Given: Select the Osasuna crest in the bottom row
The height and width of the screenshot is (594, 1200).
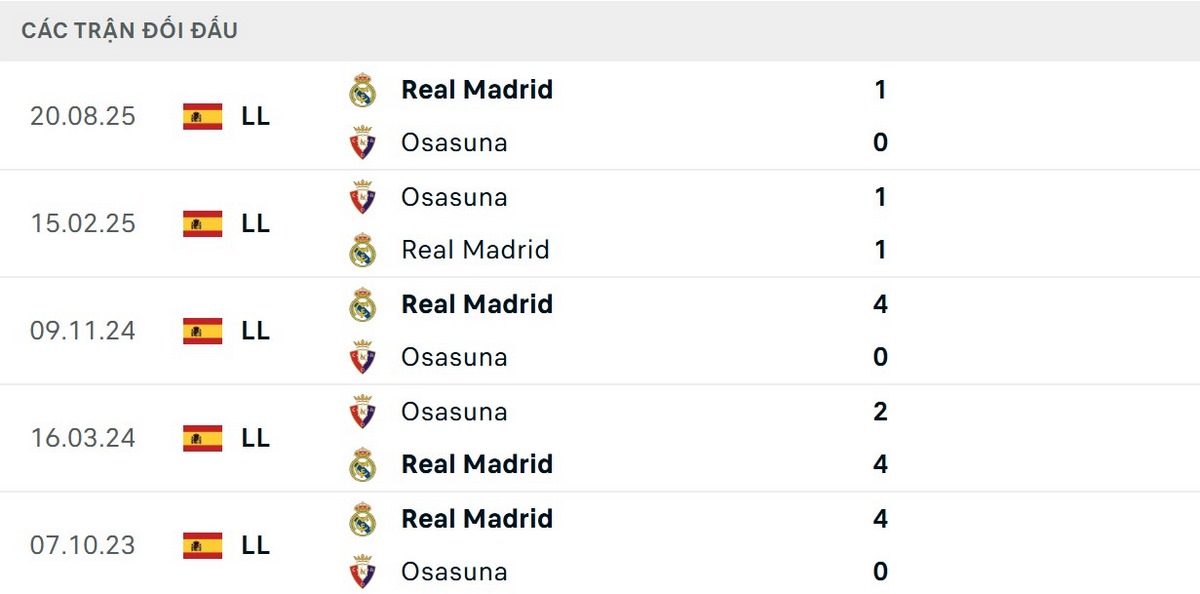Looking at the screenshot, I should click(x=362, y=571).
